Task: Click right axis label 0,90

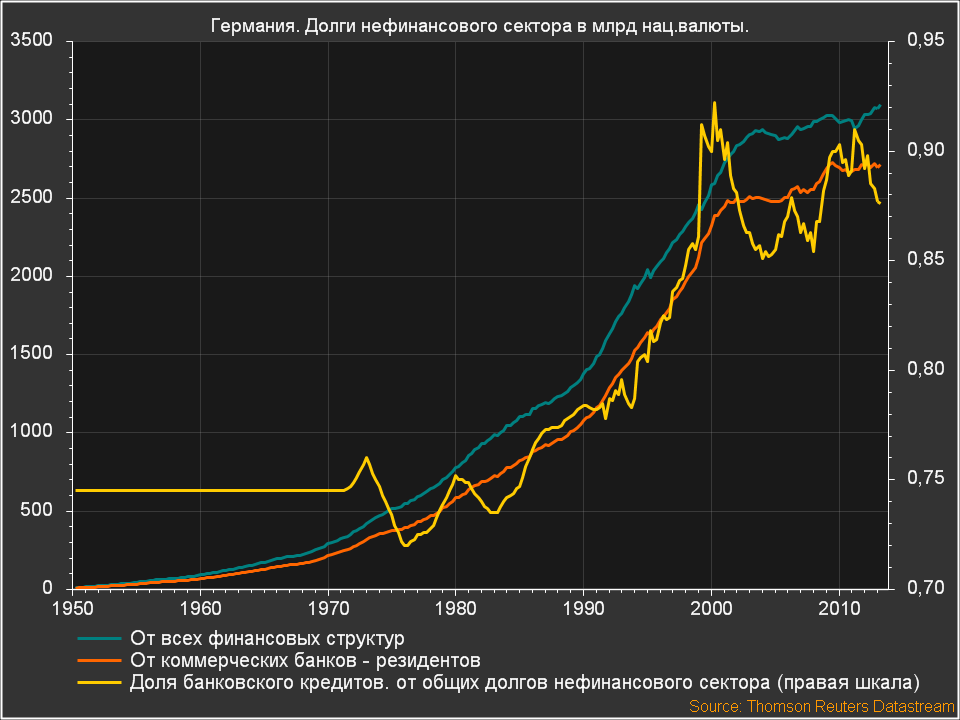Action: pyautogui.click(x=925, y=150)
